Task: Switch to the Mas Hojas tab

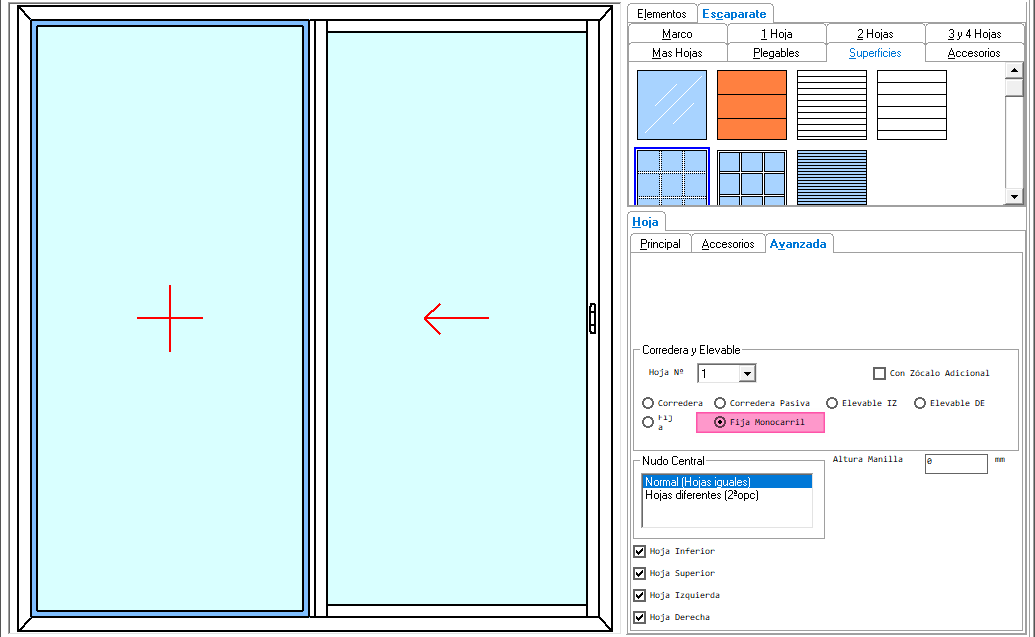Action: (x=677, y=53)
